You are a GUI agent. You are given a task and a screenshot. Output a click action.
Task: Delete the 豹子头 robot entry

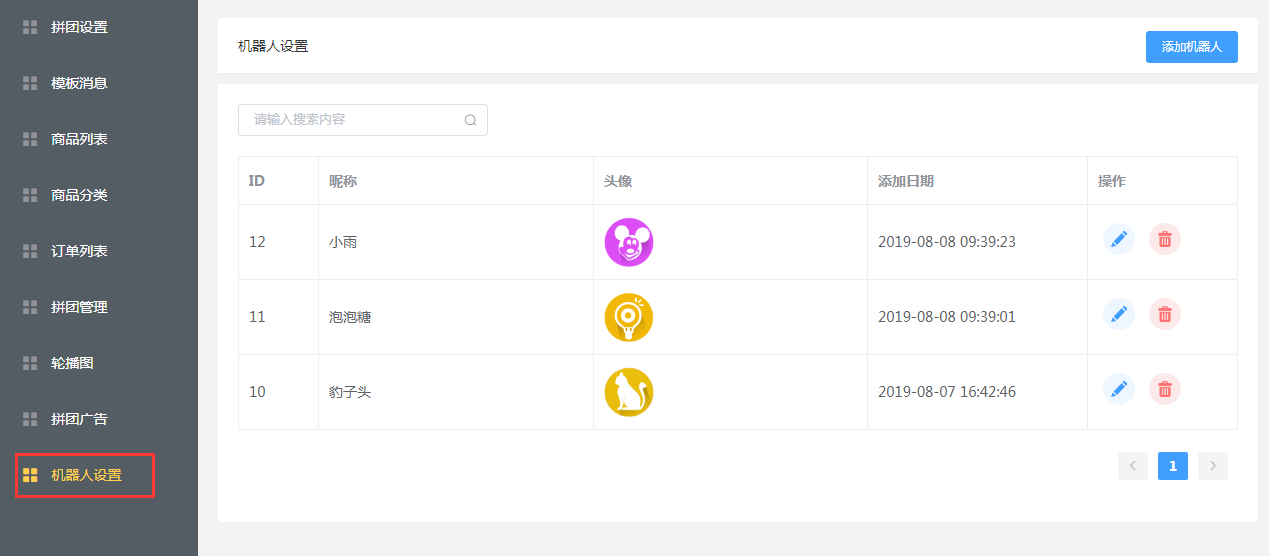(x=1165, y=389)
